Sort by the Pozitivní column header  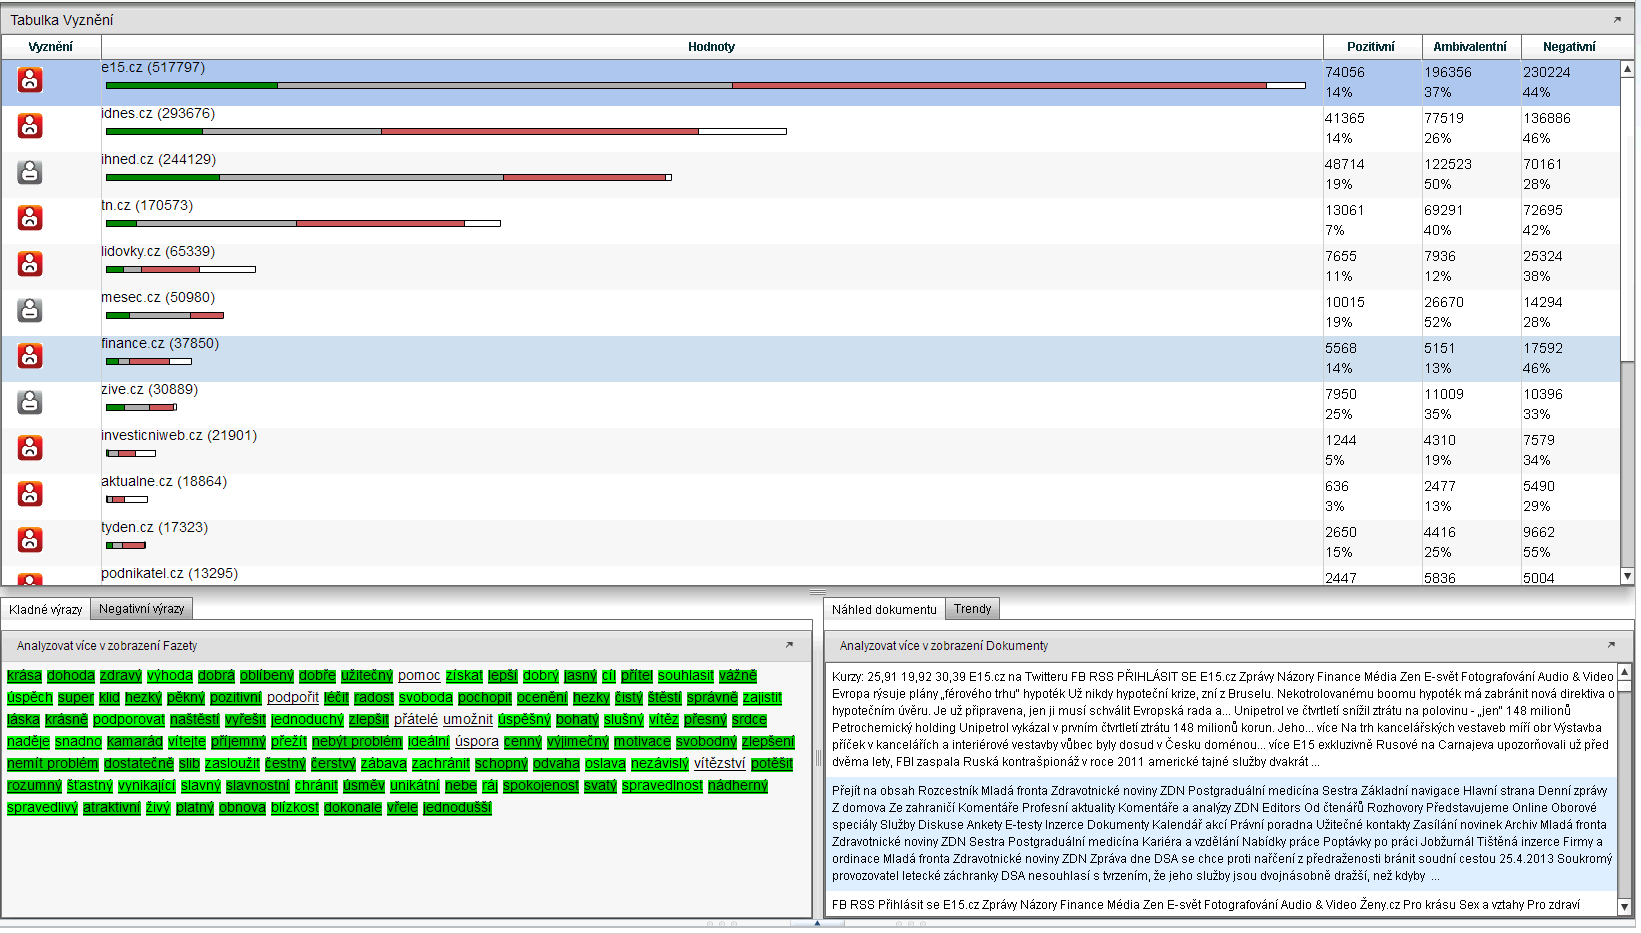[x=1371, y=47]
